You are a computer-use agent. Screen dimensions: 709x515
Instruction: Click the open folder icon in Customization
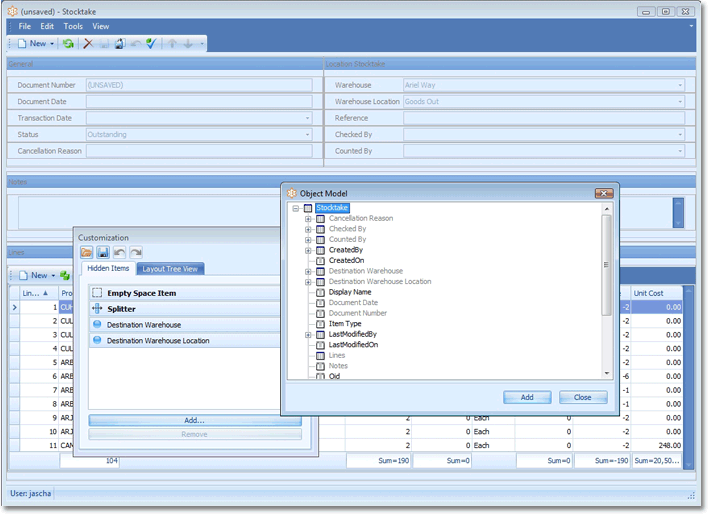(87, 253)
